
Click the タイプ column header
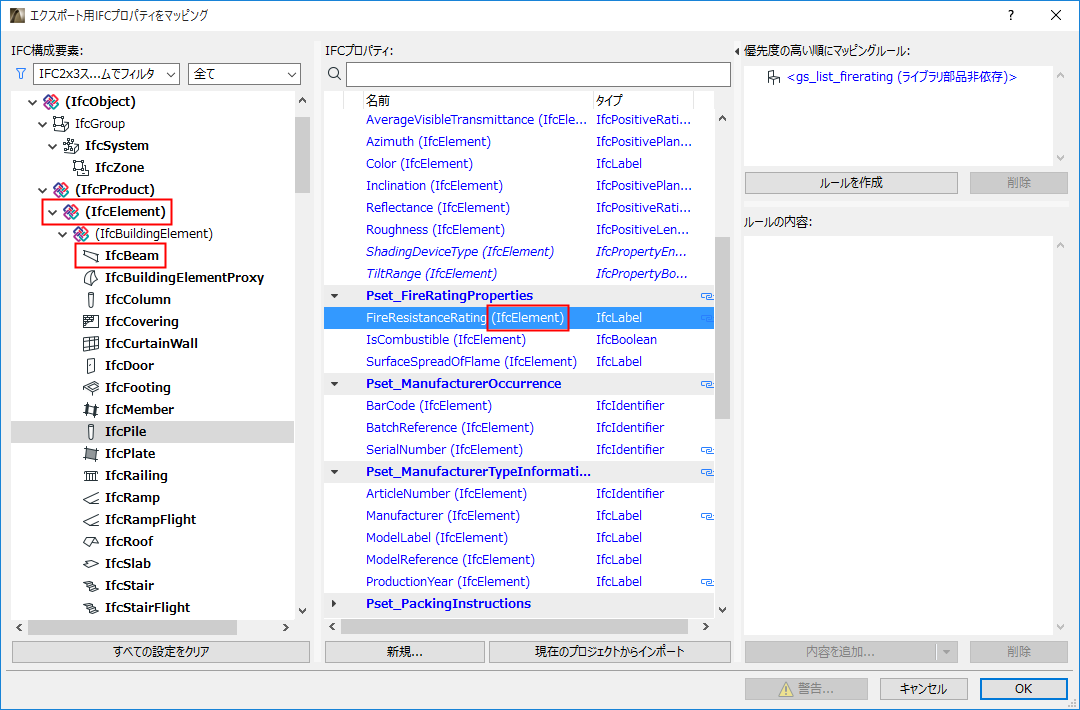[643, 101]
